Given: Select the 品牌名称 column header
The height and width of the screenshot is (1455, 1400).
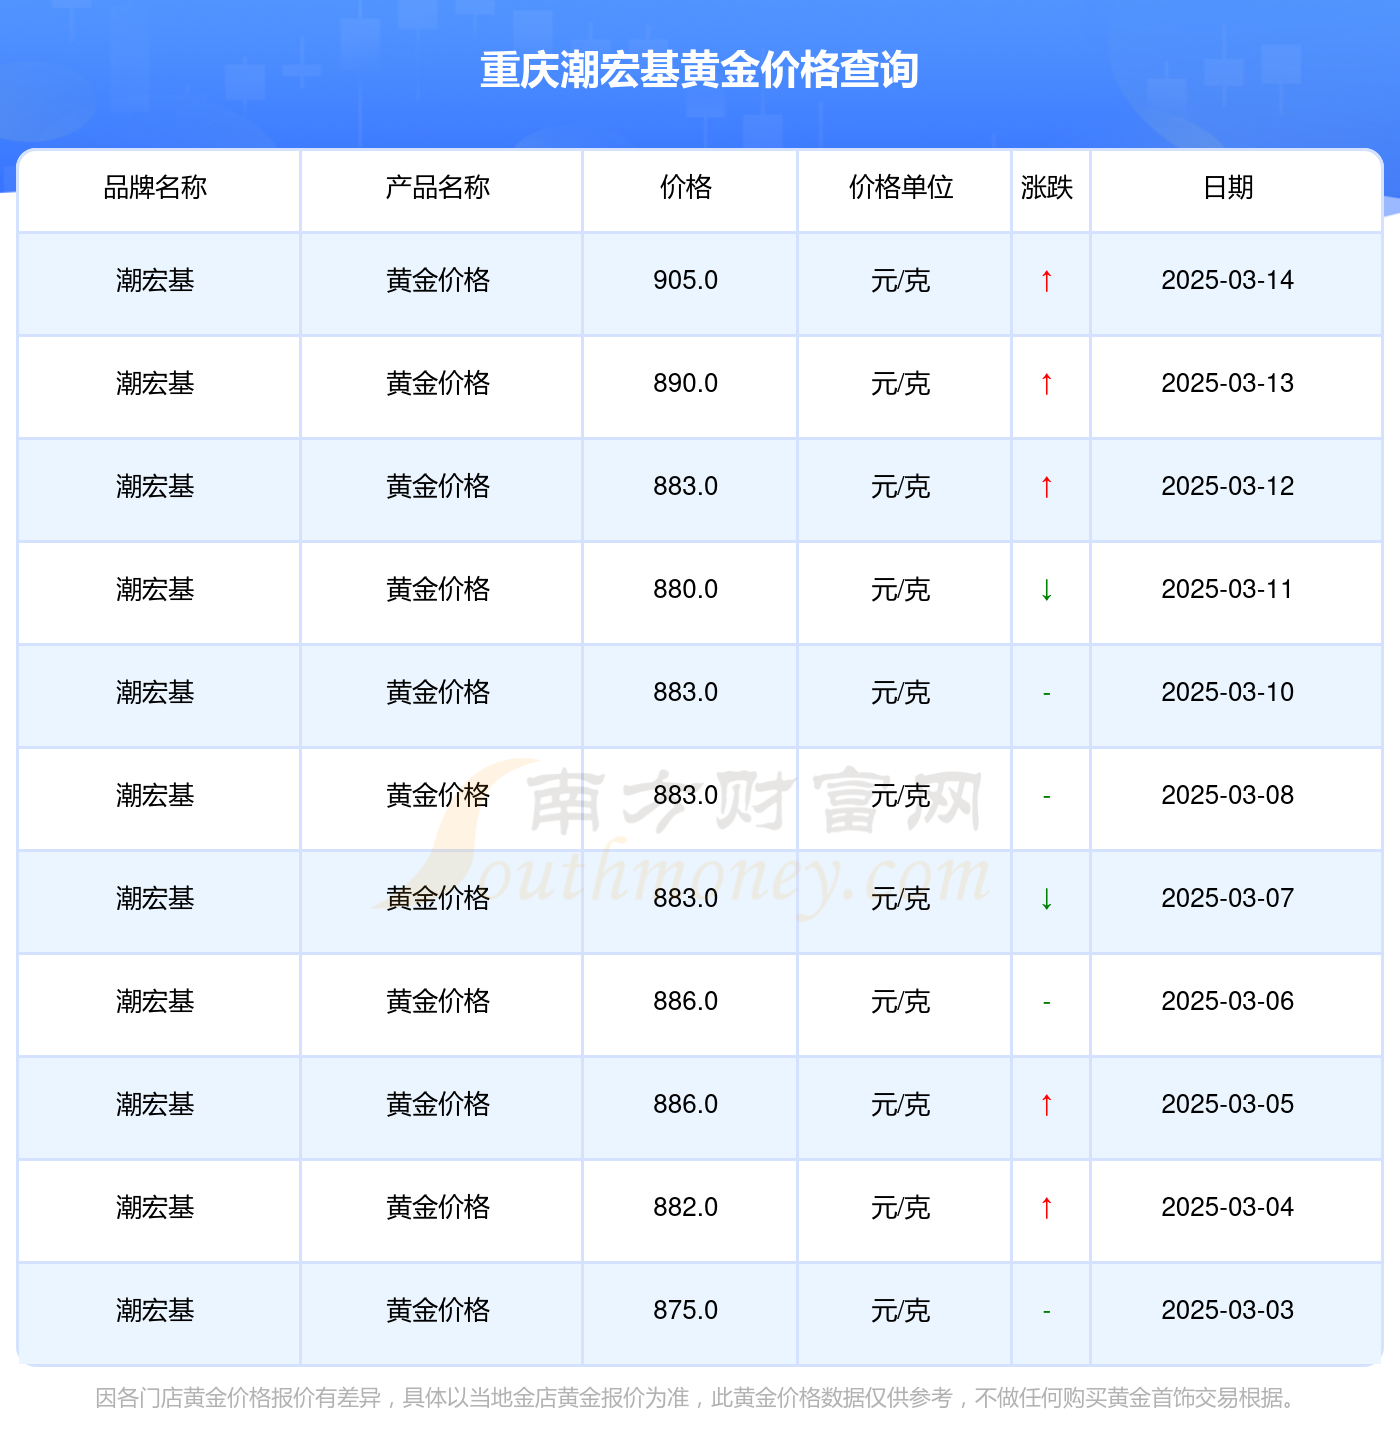Looking at the screenshot, I should (155, 187).
